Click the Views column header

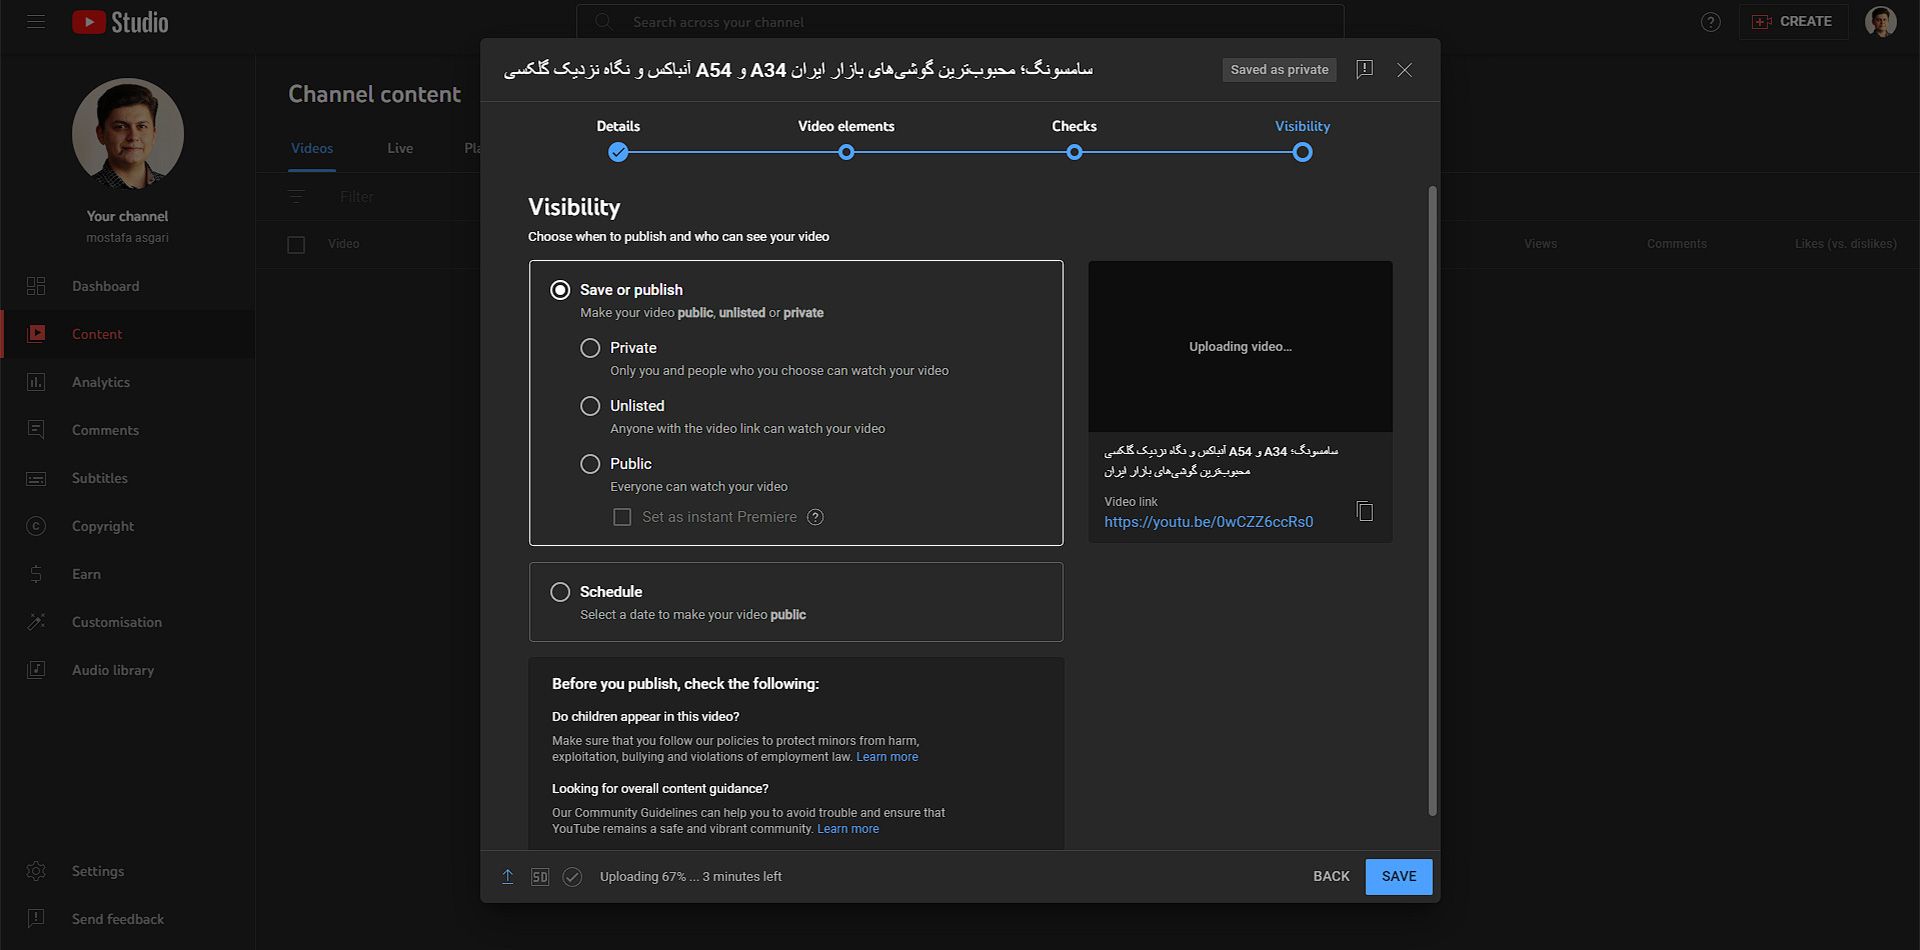(1540, 244)
